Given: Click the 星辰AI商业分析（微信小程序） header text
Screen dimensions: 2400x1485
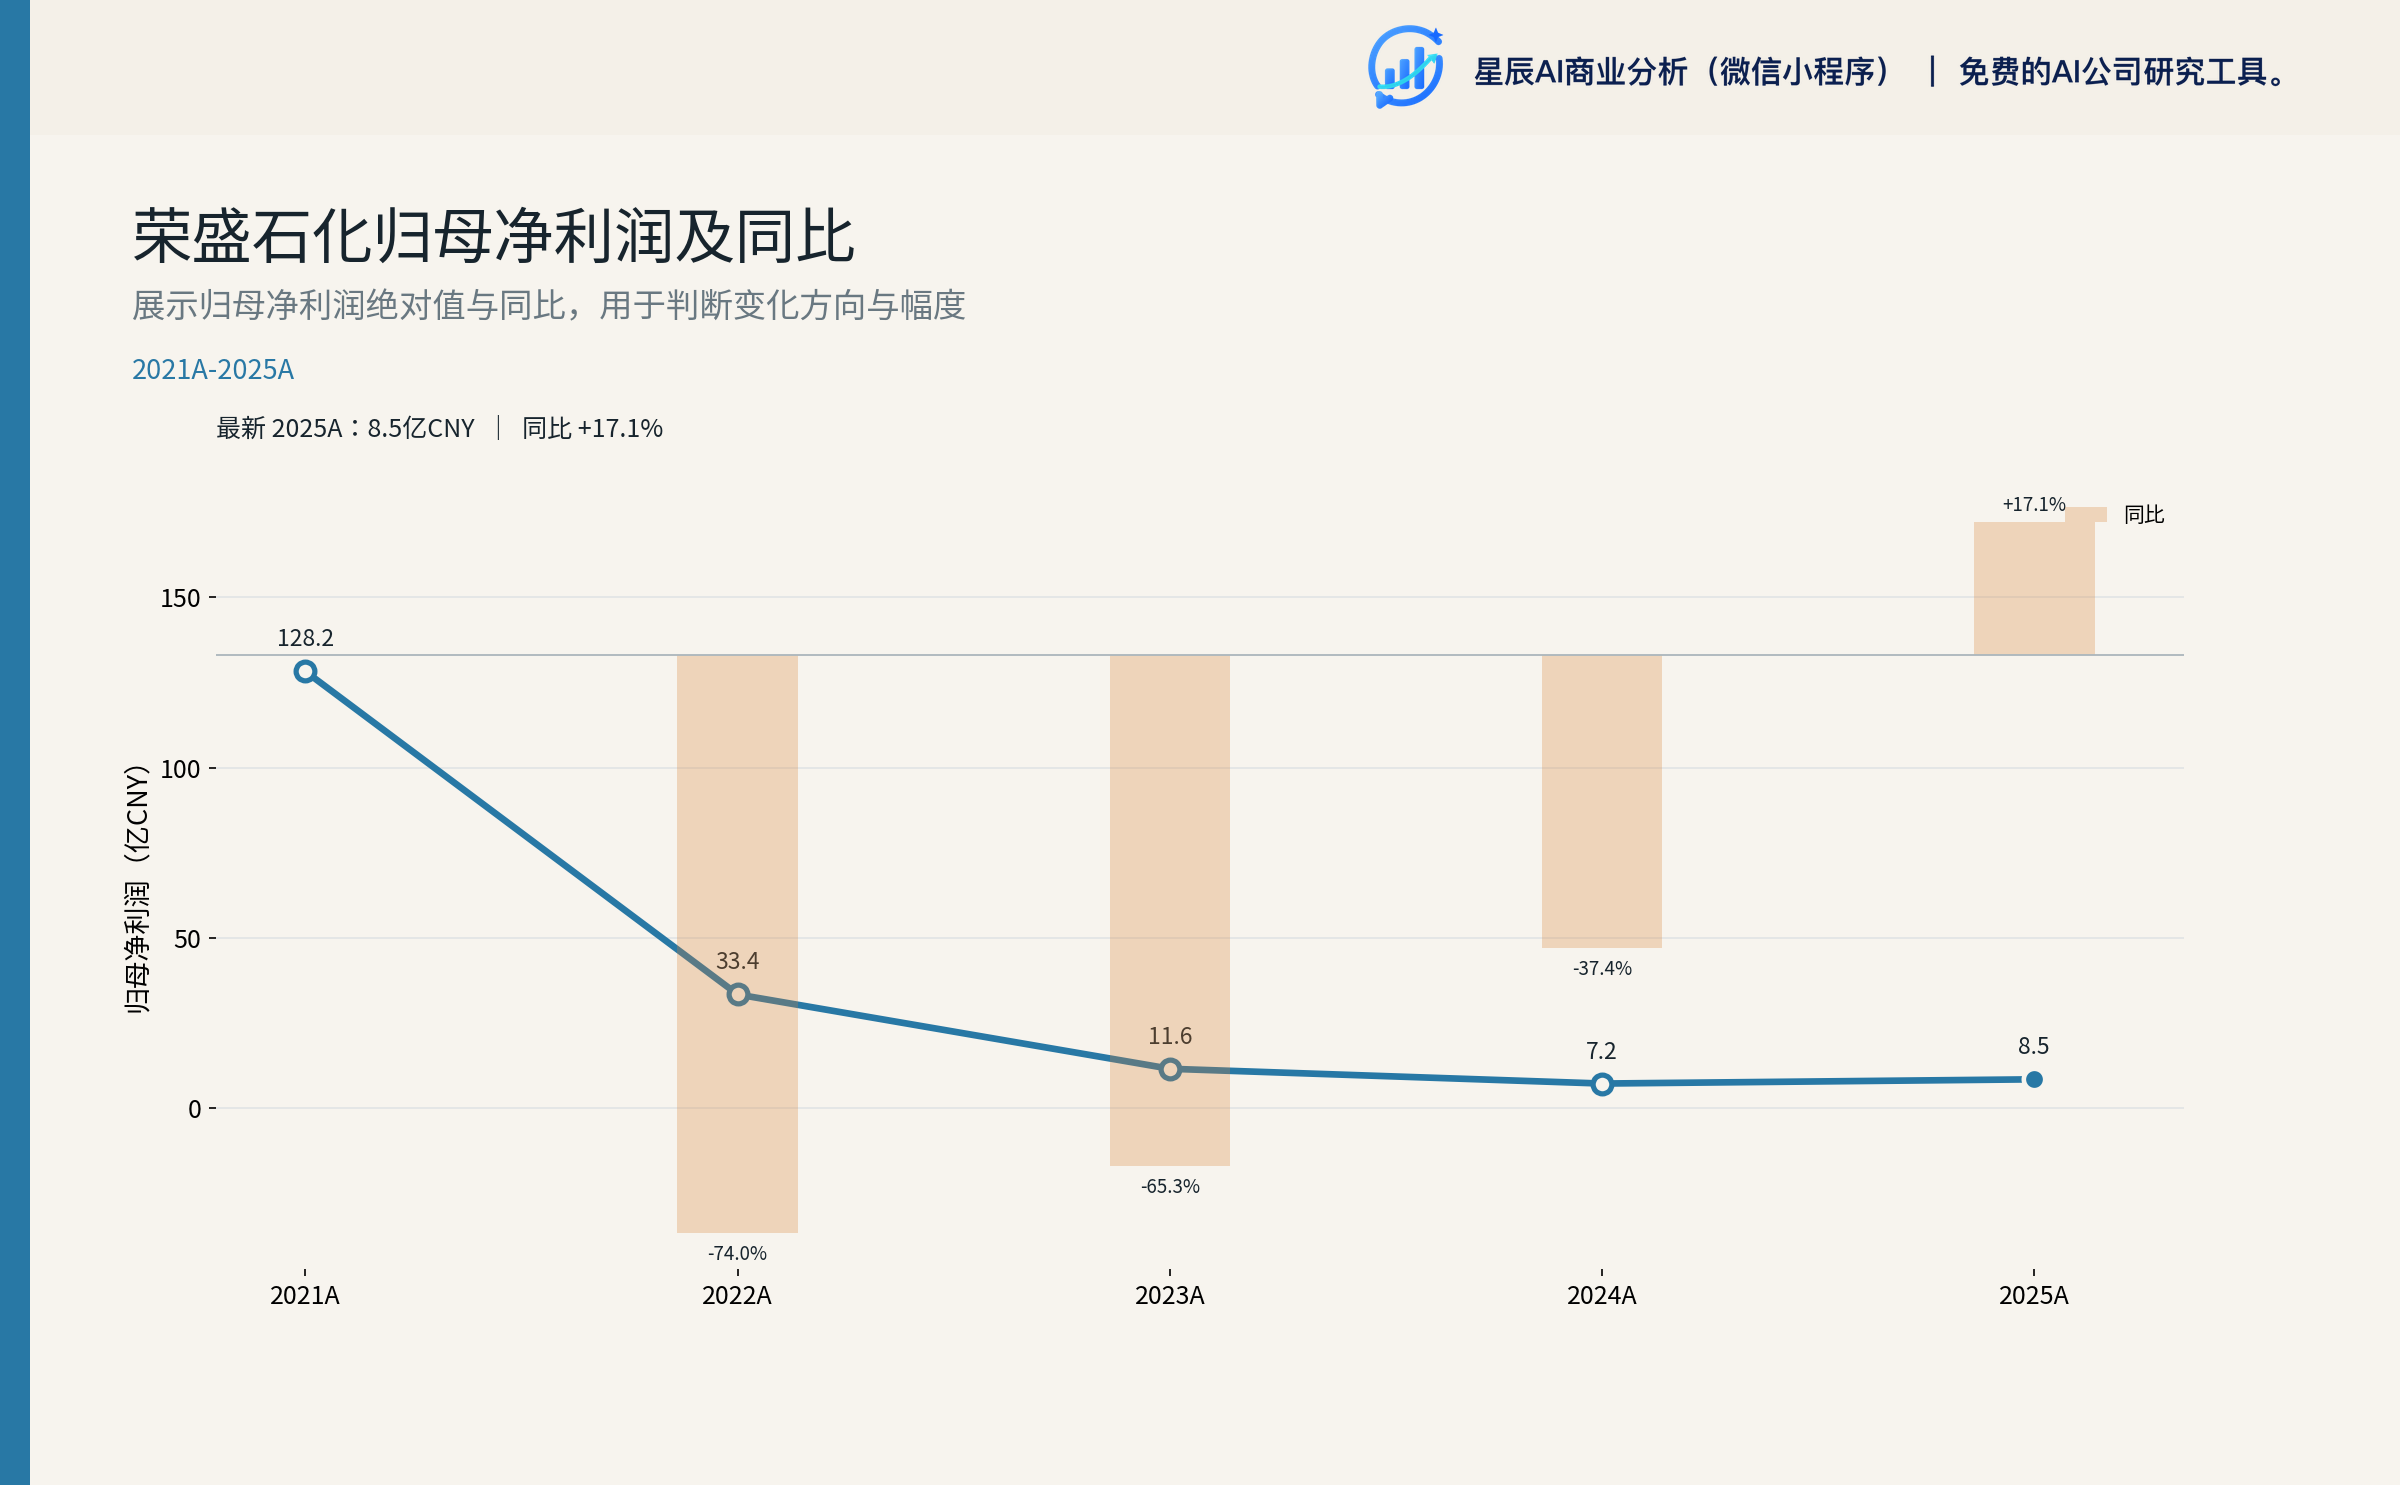Looking at the screenshot, I should 1684,72.
